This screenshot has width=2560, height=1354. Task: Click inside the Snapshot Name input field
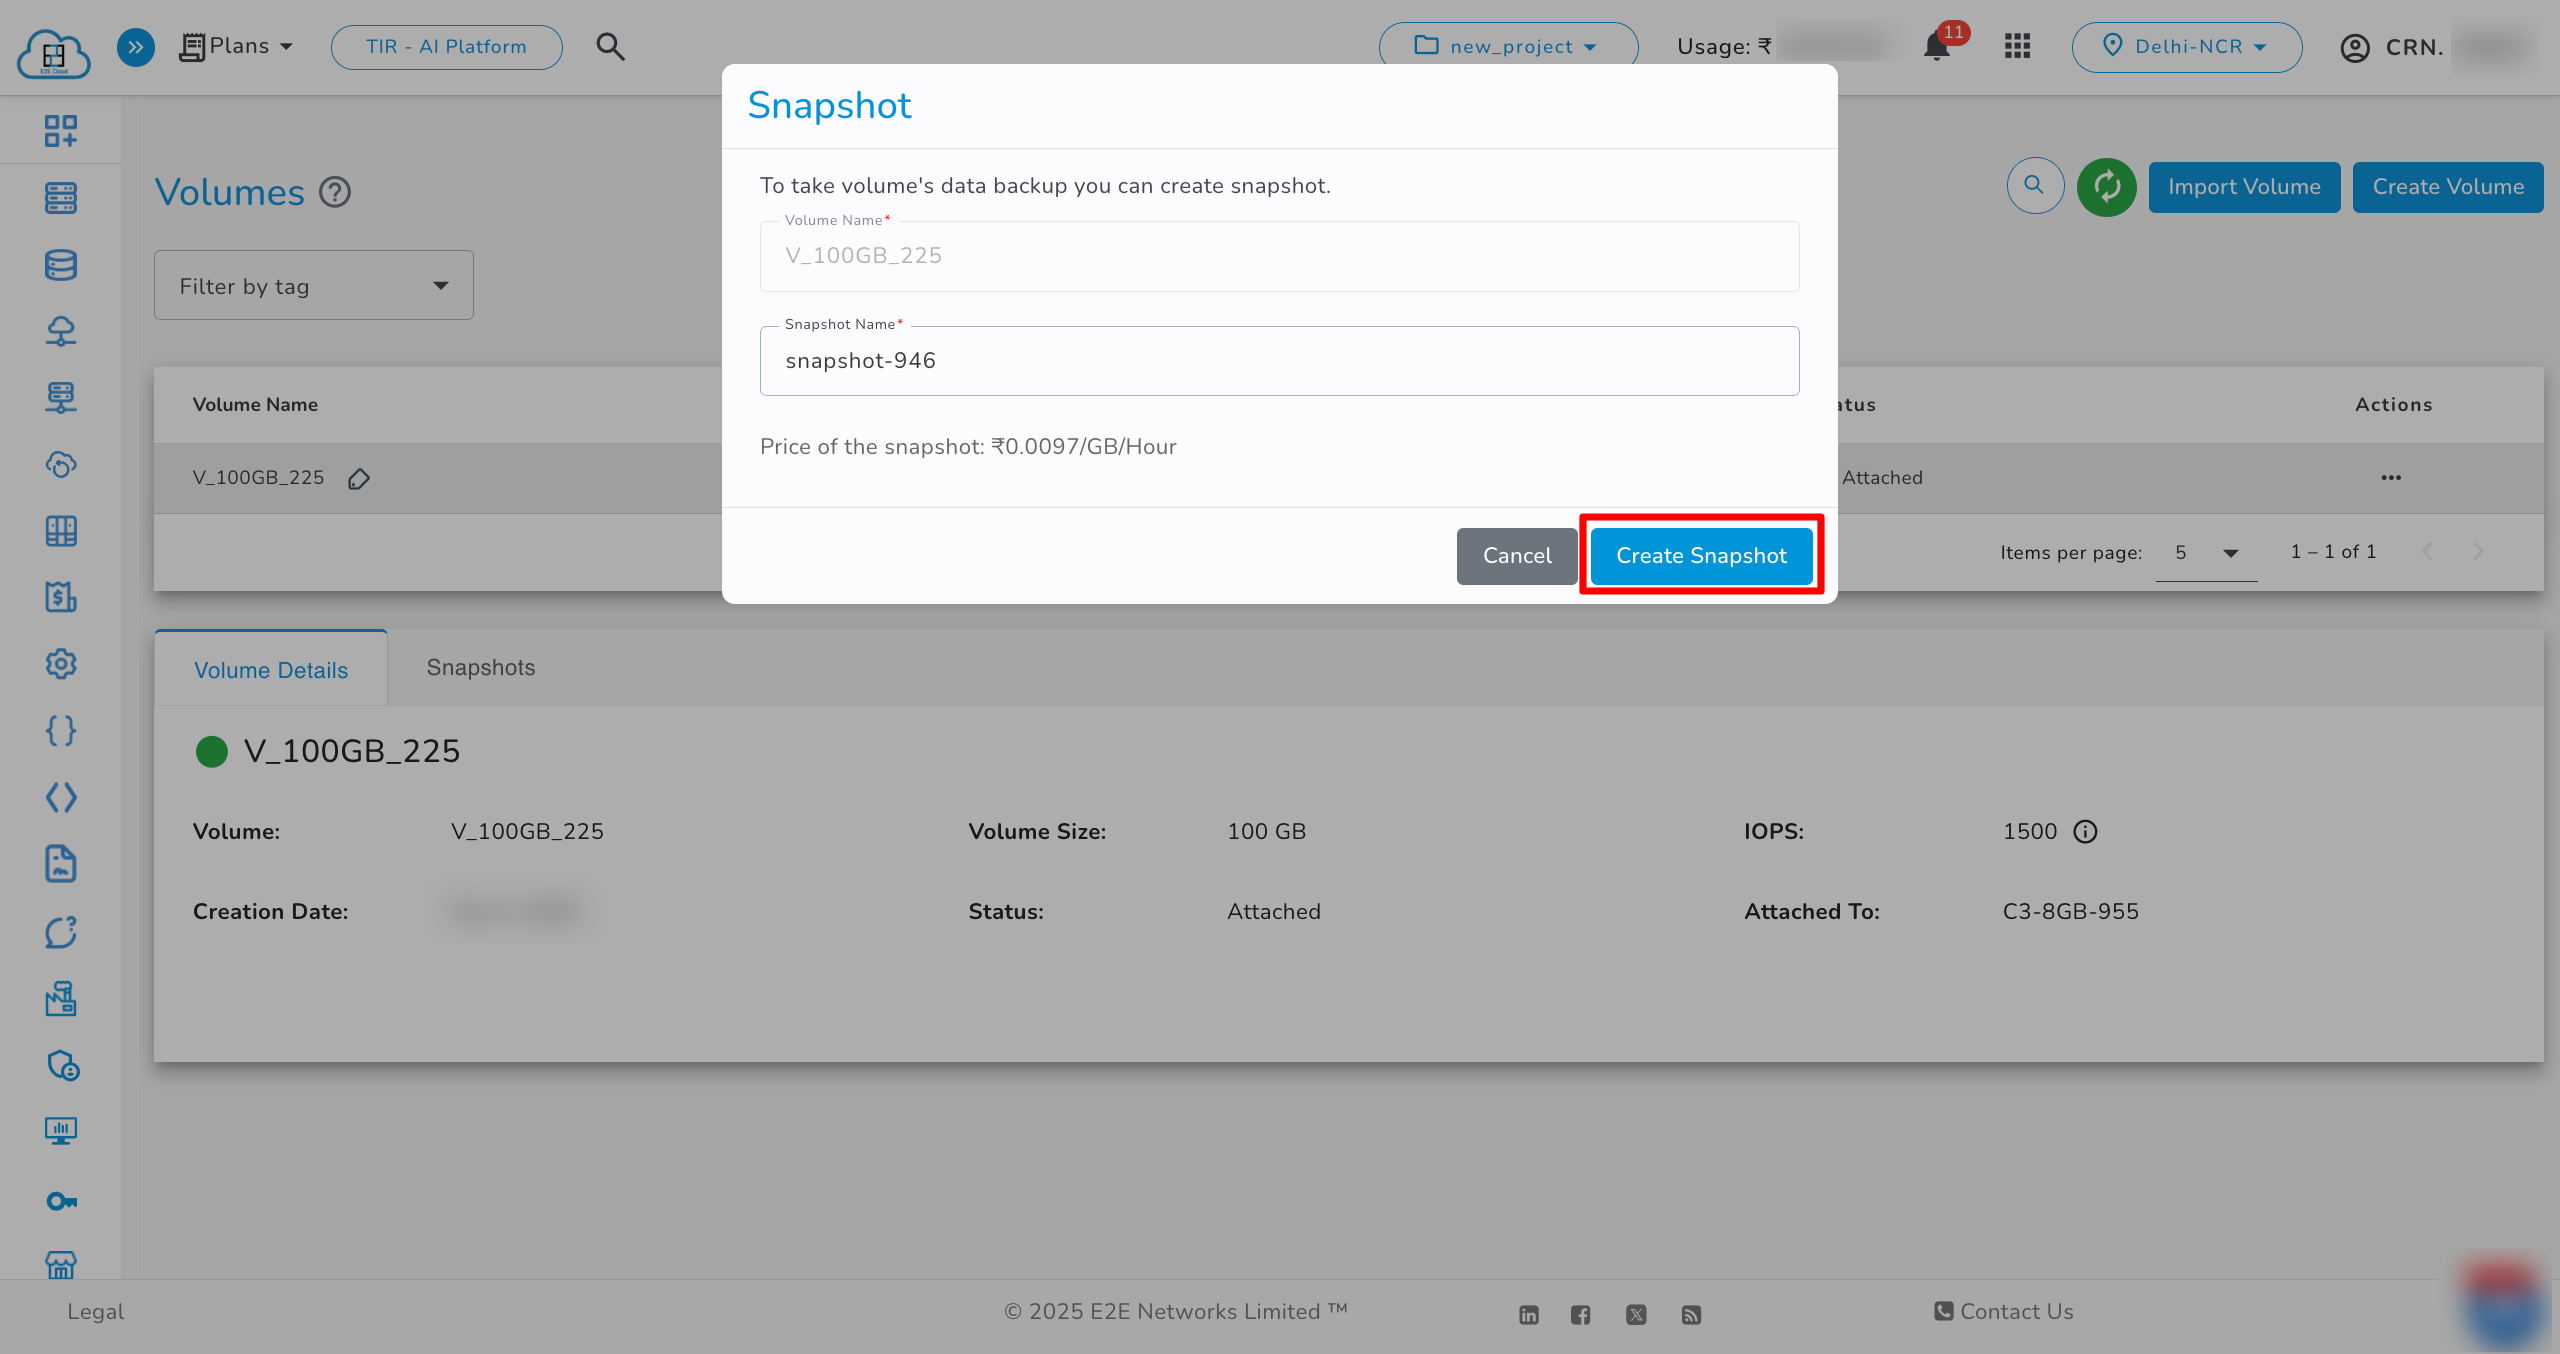point(1278,360)
